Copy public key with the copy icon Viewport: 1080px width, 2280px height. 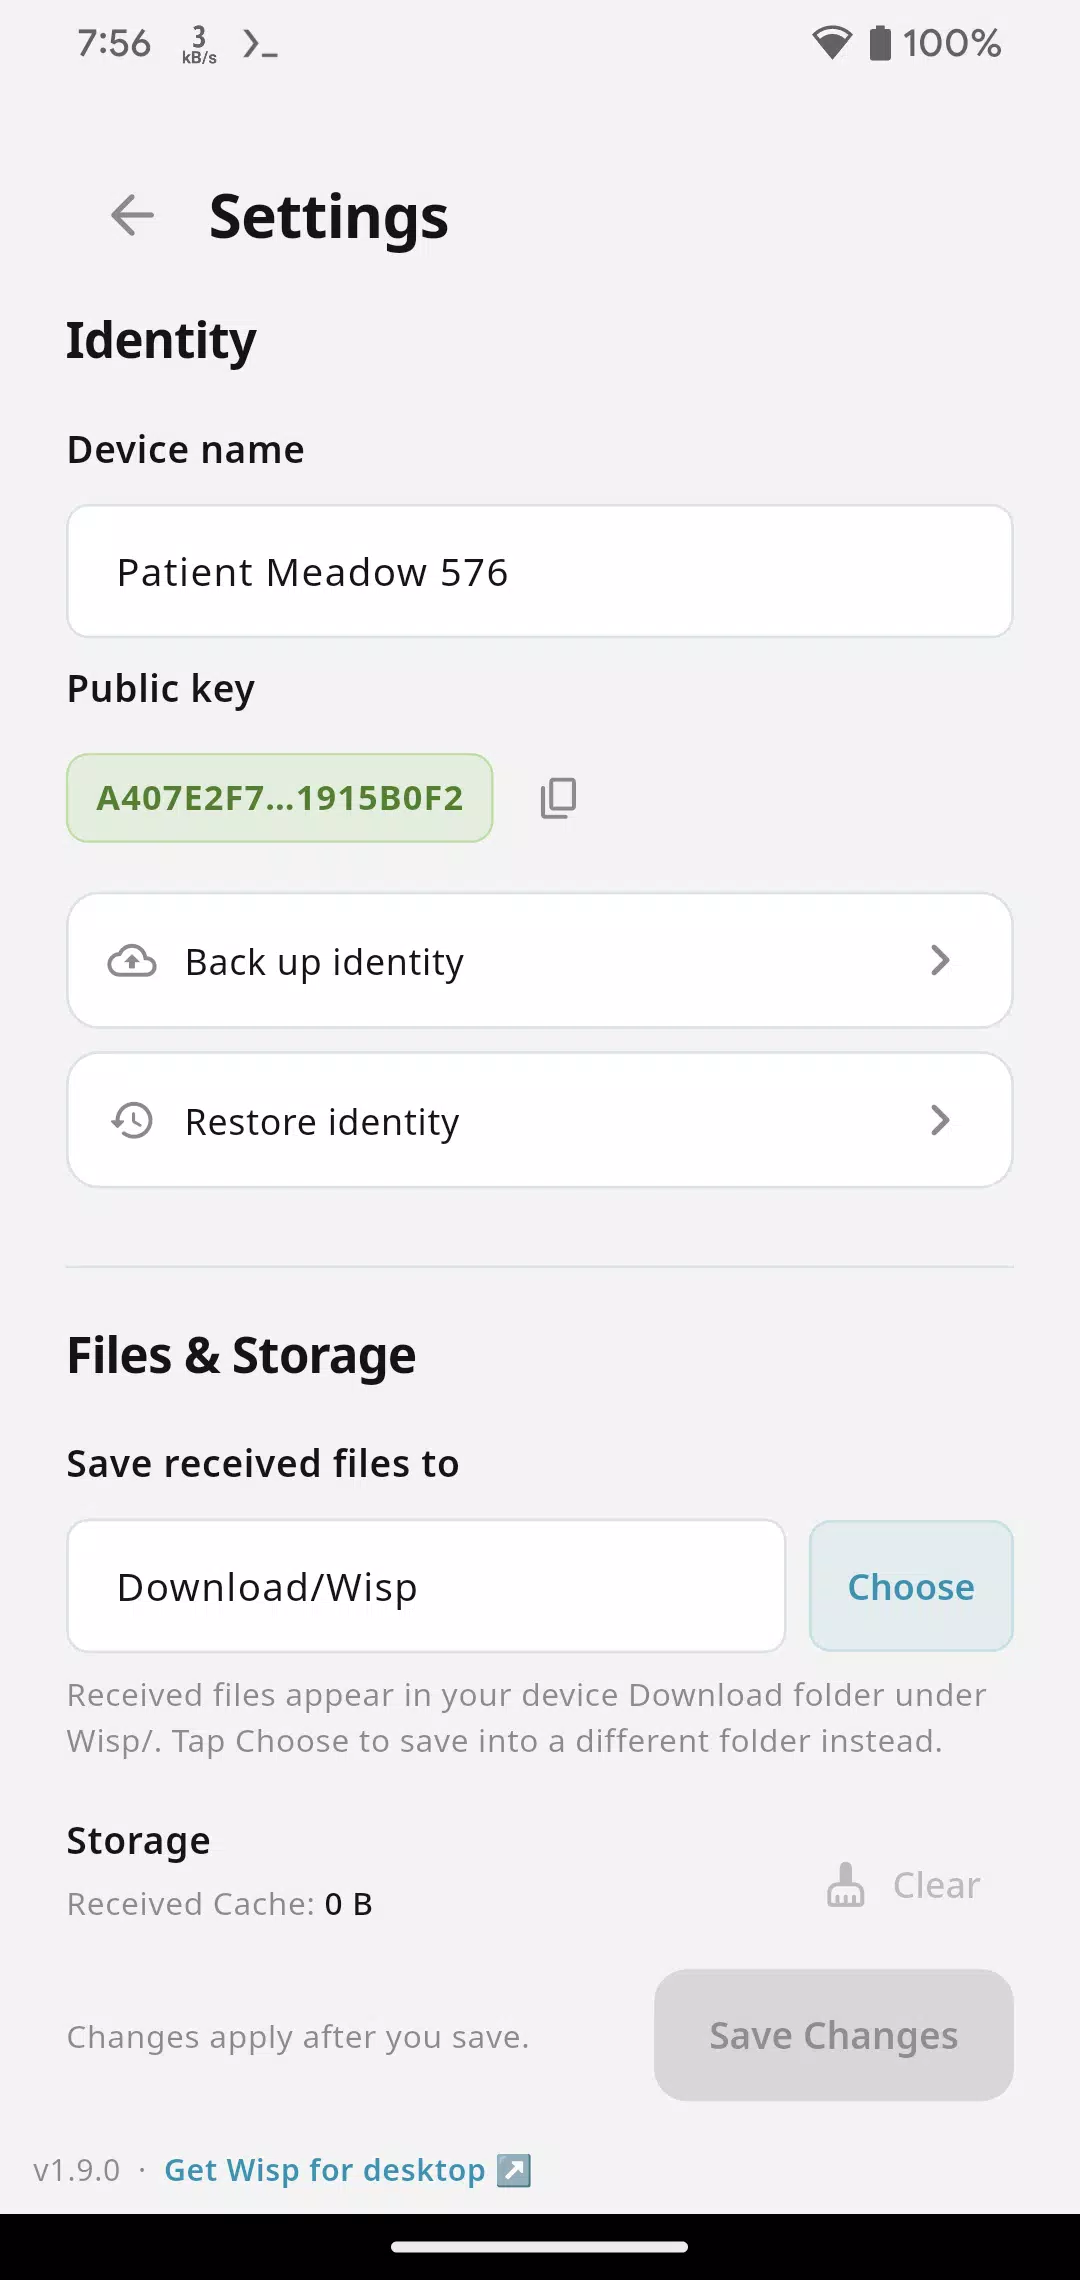(x=558, y=798)
